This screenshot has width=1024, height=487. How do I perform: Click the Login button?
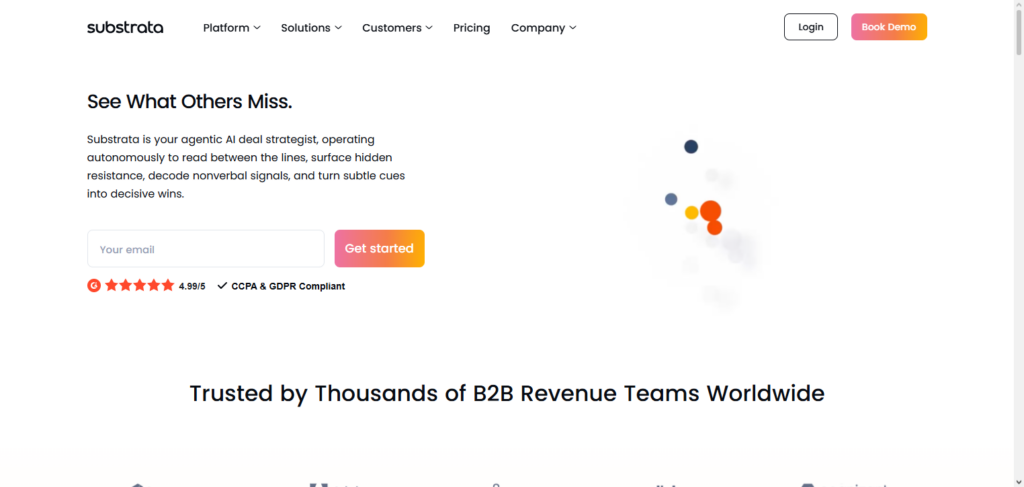(x=810, y=27)
